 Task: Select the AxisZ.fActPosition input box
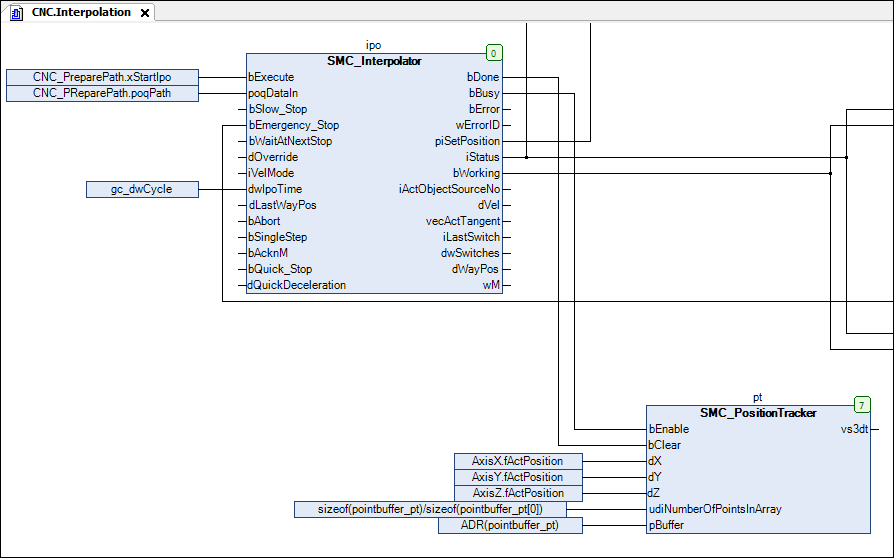517,493
